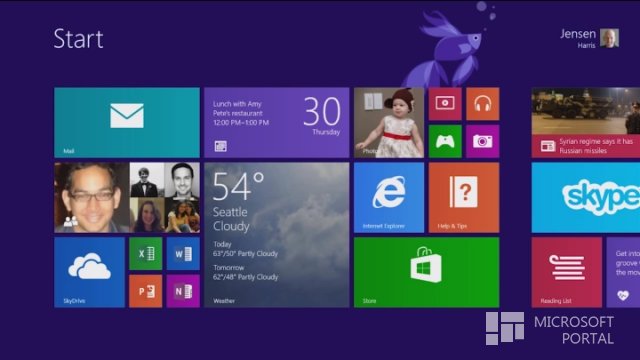Launch PowerPoint from the small tile
640x360 pixels.
146,291
